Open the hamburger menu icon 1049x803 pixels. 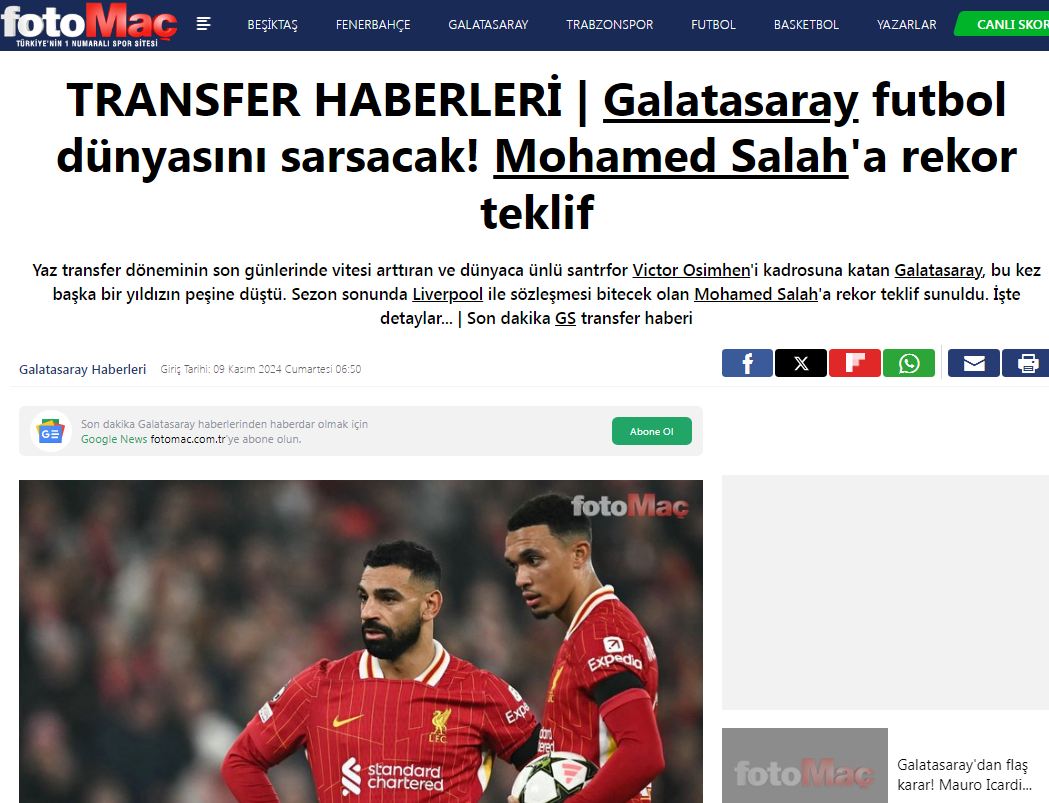click(x=203, y=24)
